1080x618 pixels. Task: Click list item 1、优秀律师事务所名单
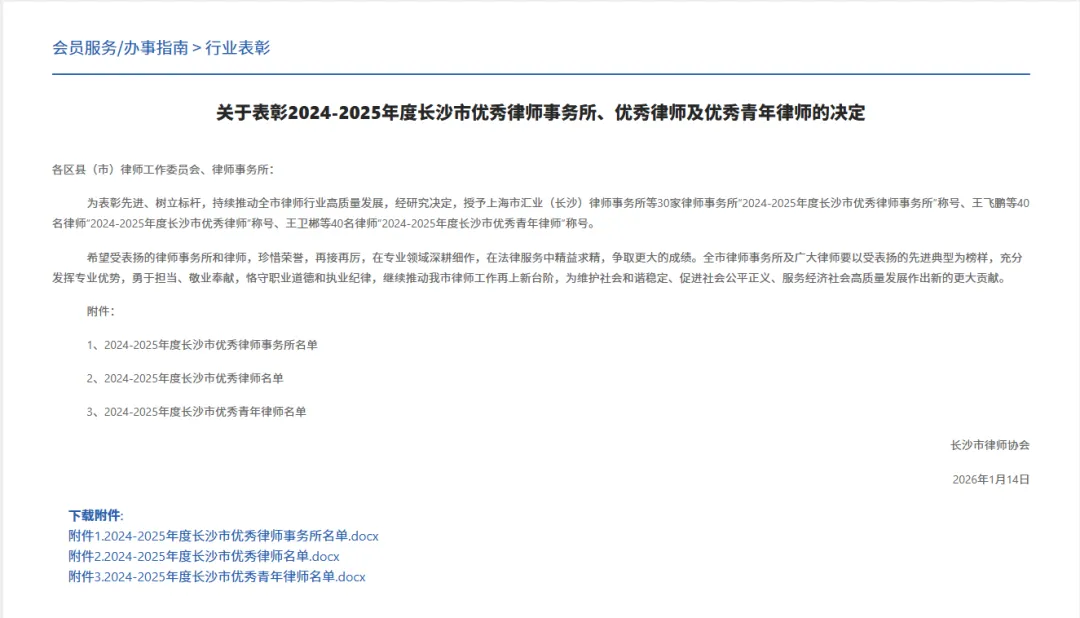tap(202, 344)
